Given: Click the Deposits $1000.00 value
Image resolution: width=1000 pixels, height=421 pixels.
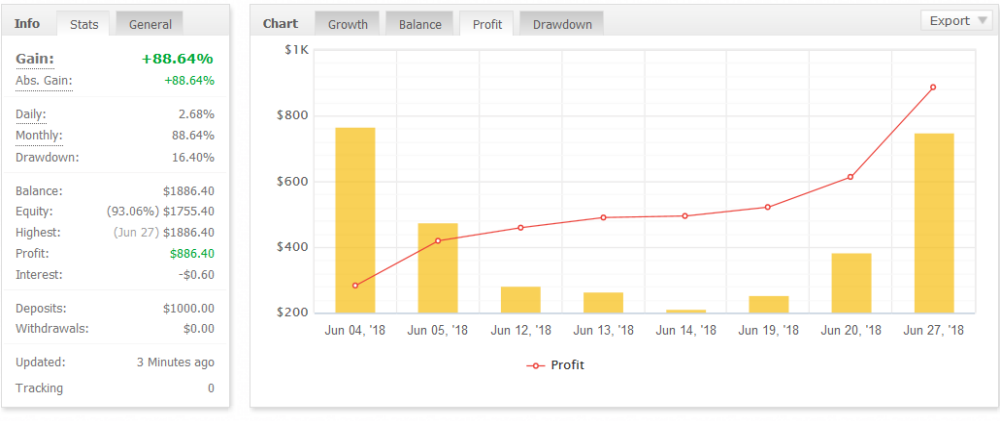Looking at the screenshot, I should click(189, 309).
